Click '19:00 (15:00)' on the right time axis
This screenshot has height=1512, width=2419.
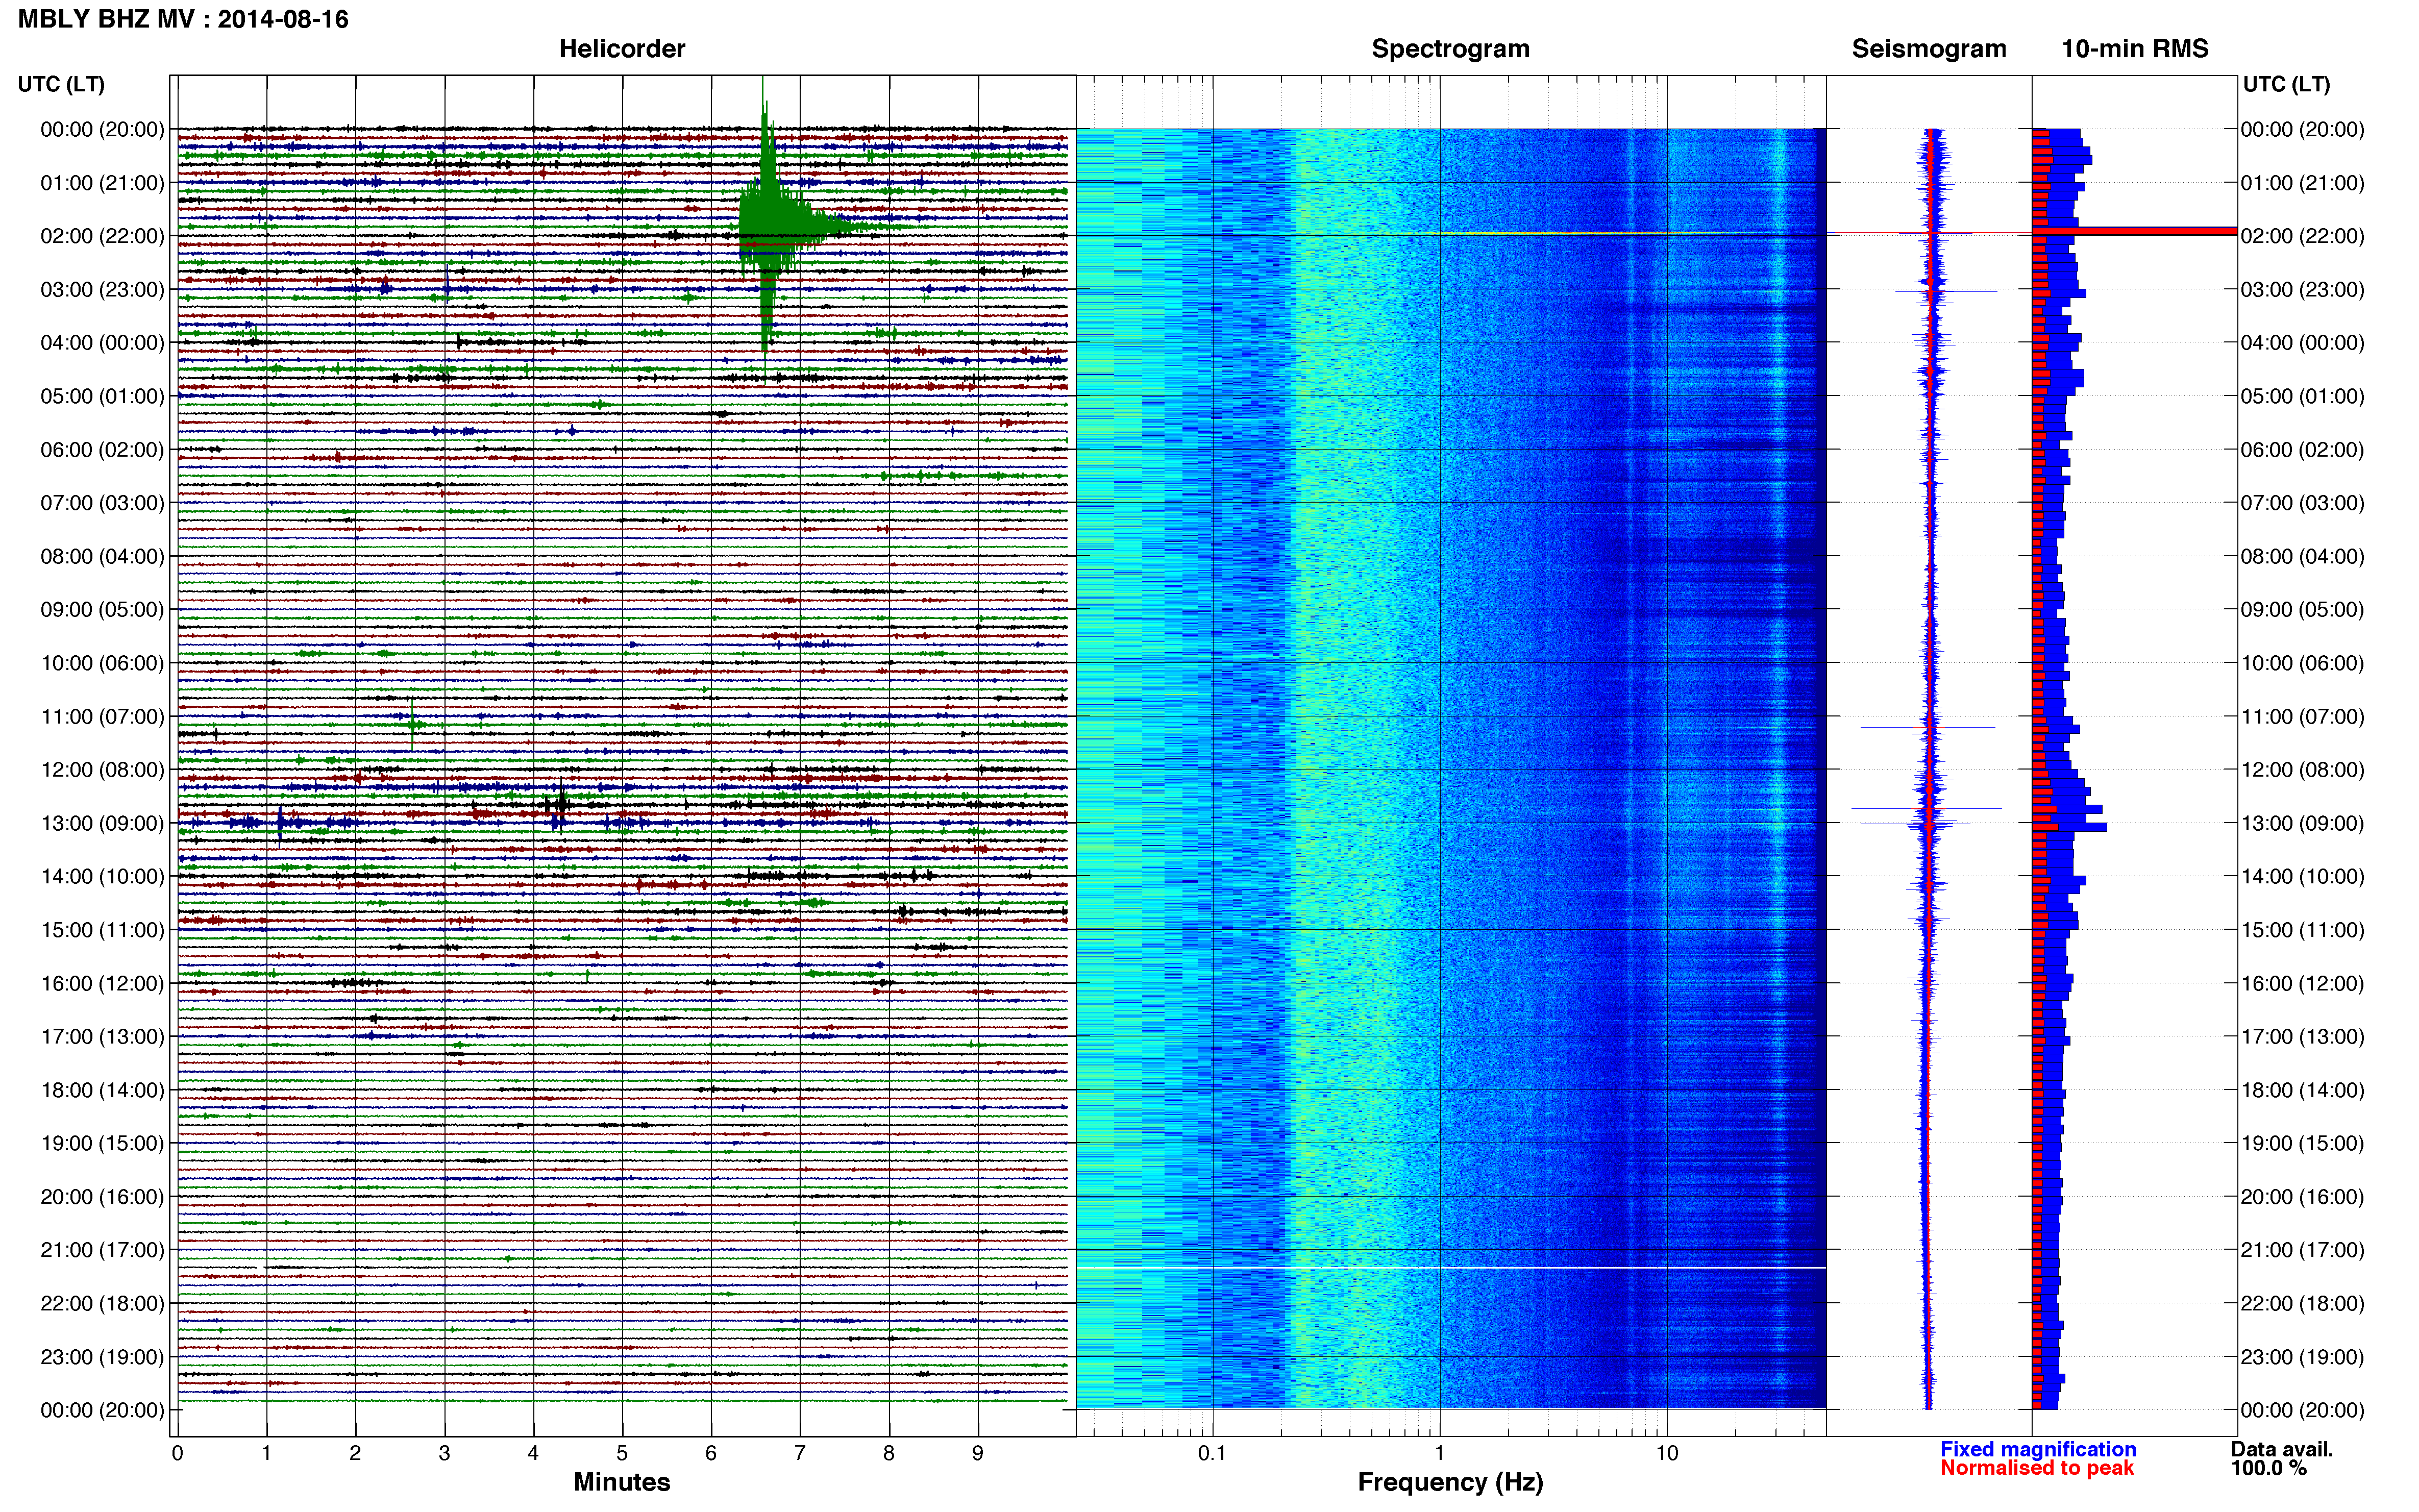click(2302, 1143)
